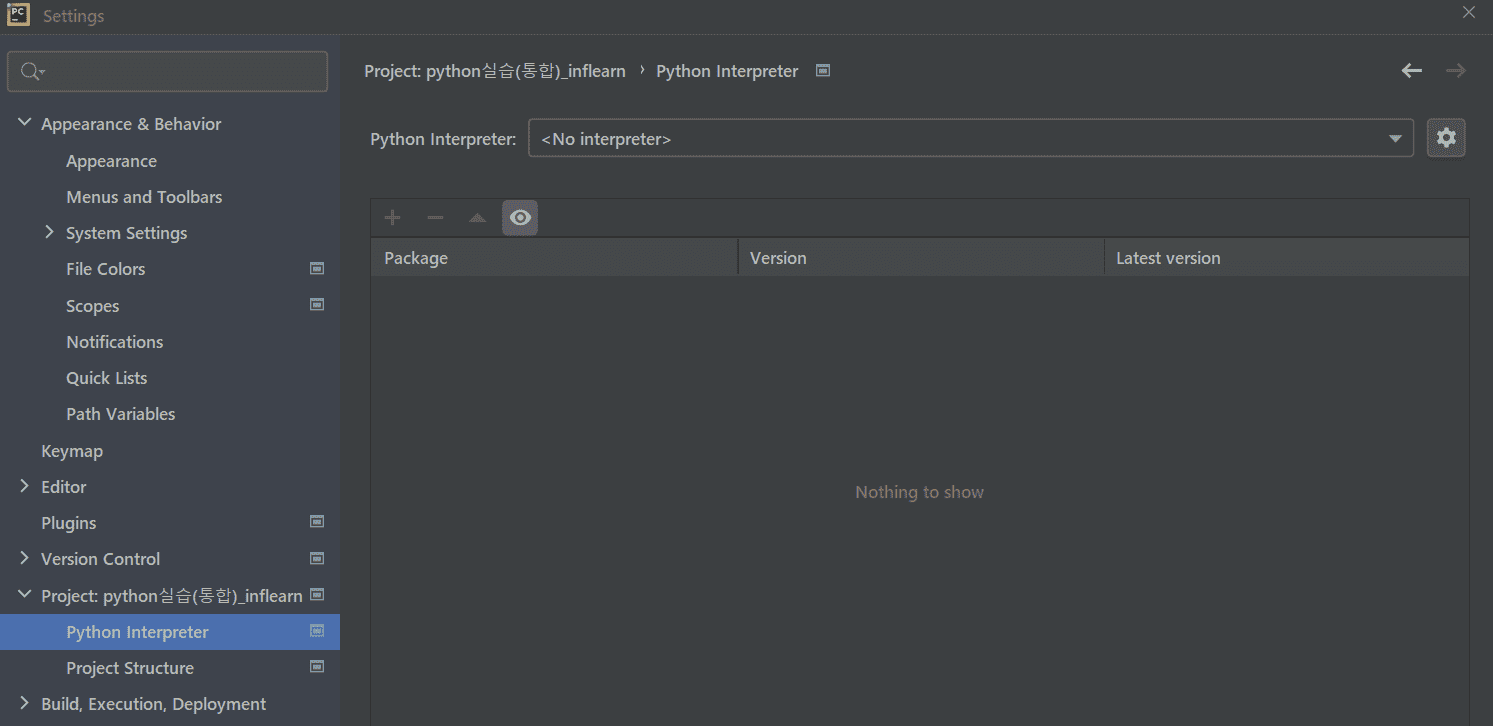Collapse the Appearance & Behavior section
The width and height of the screenshot is (1493, 726).
pos(25,123)
